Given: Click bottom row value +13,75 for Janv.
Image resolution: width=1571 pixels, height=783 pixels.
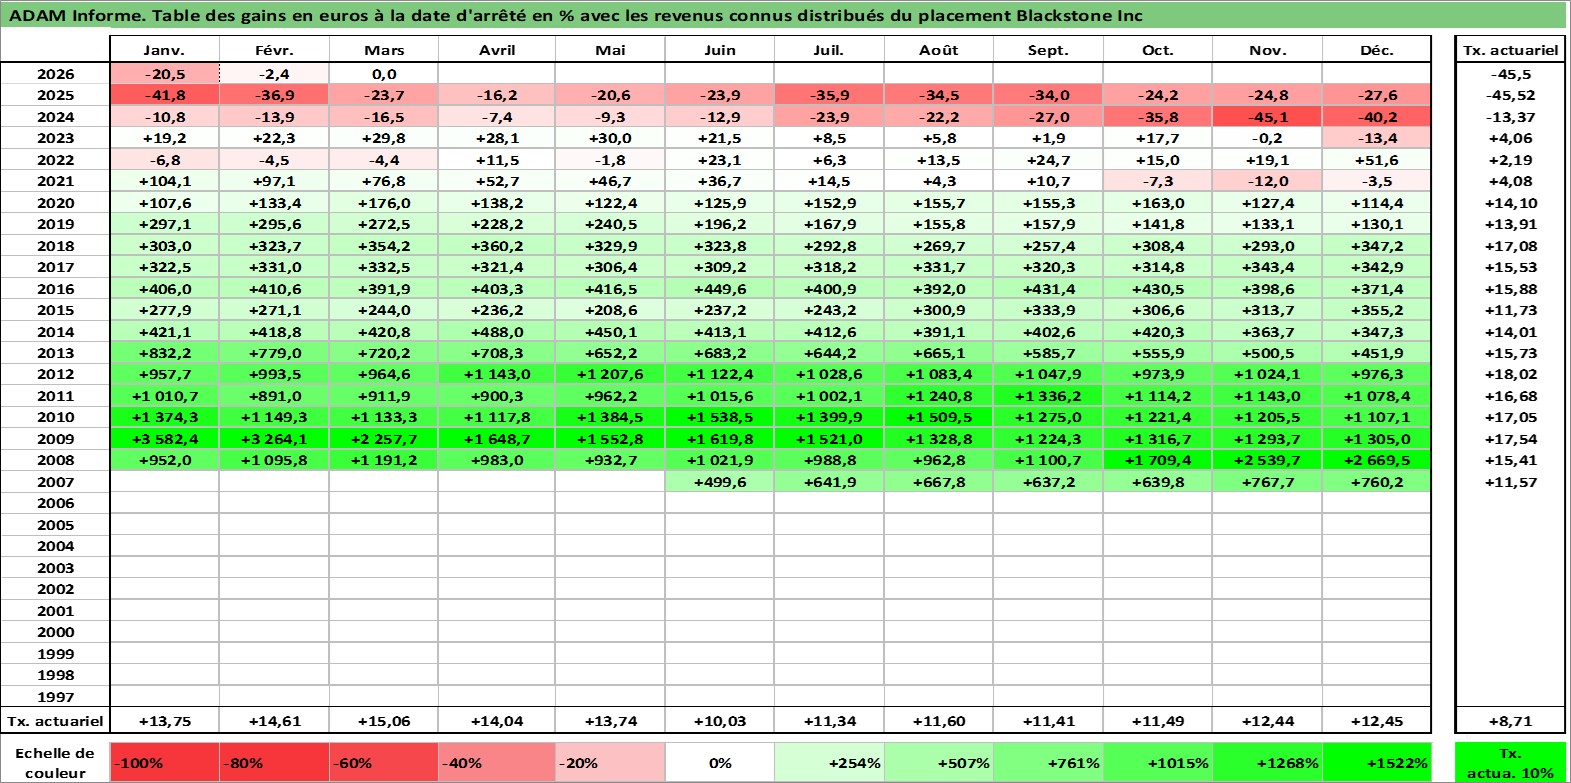Looking at the screenshot, I should 164,721.
